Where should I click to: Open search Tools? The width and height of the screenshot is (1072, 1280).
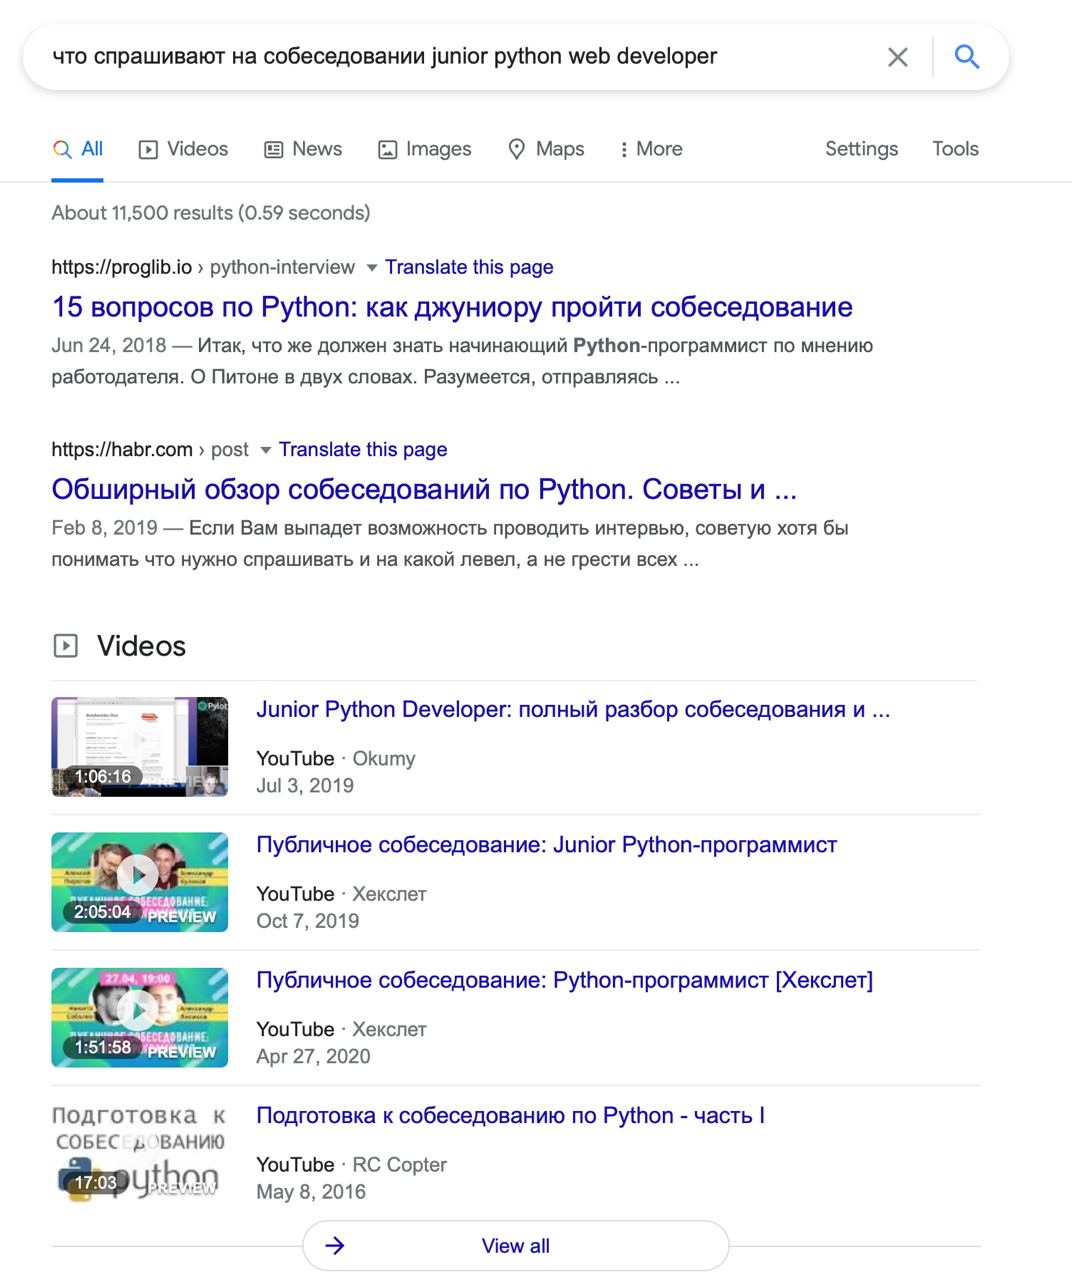[955, 149]
